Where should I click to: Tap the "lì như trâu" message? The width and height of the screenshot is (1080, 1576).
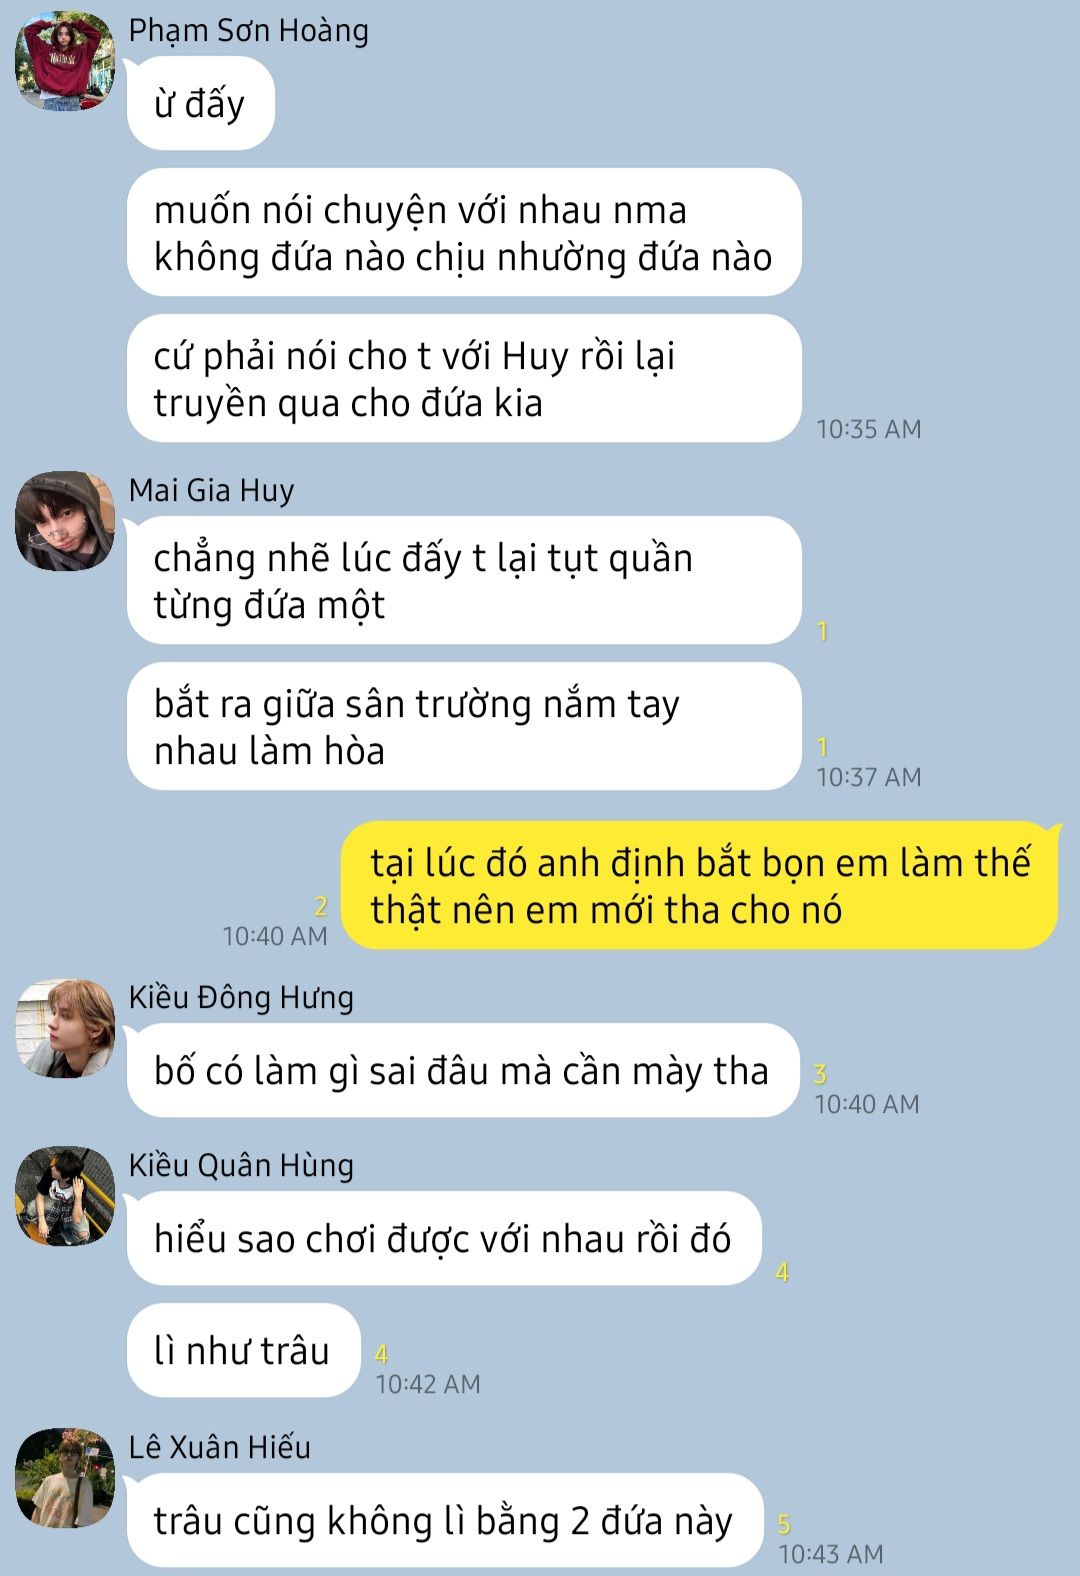click(x=243, y=1350)
